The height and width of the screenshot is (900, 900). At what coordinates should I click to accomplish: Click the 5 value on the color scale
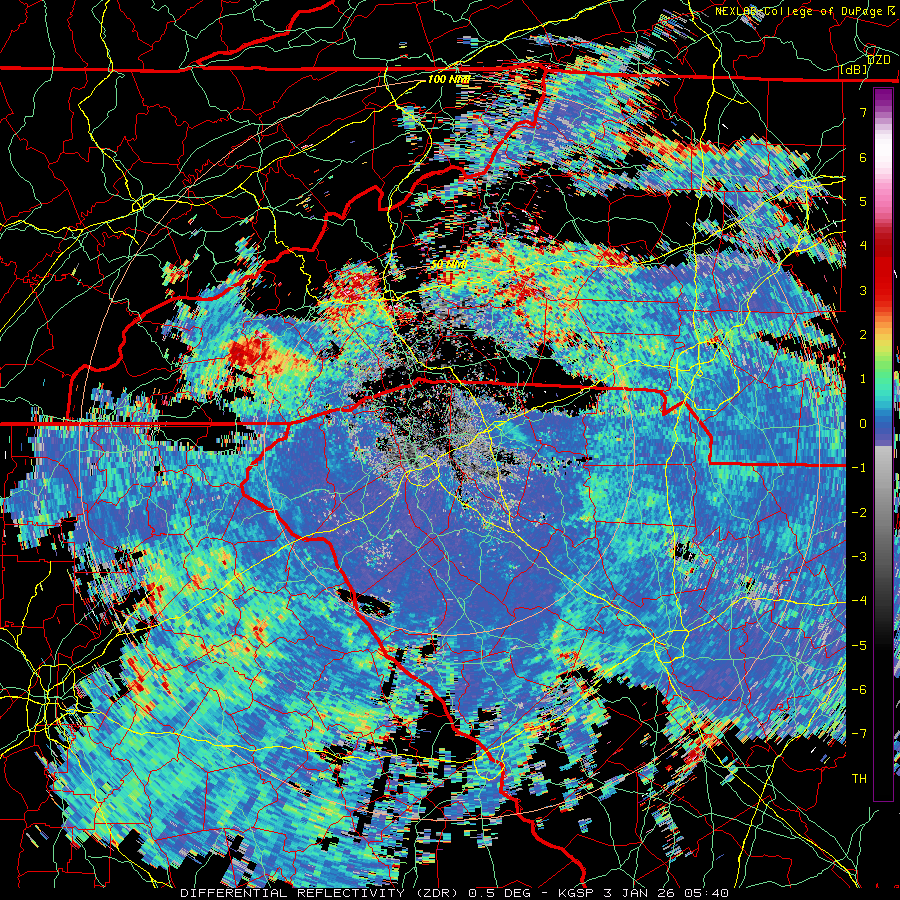863,201
